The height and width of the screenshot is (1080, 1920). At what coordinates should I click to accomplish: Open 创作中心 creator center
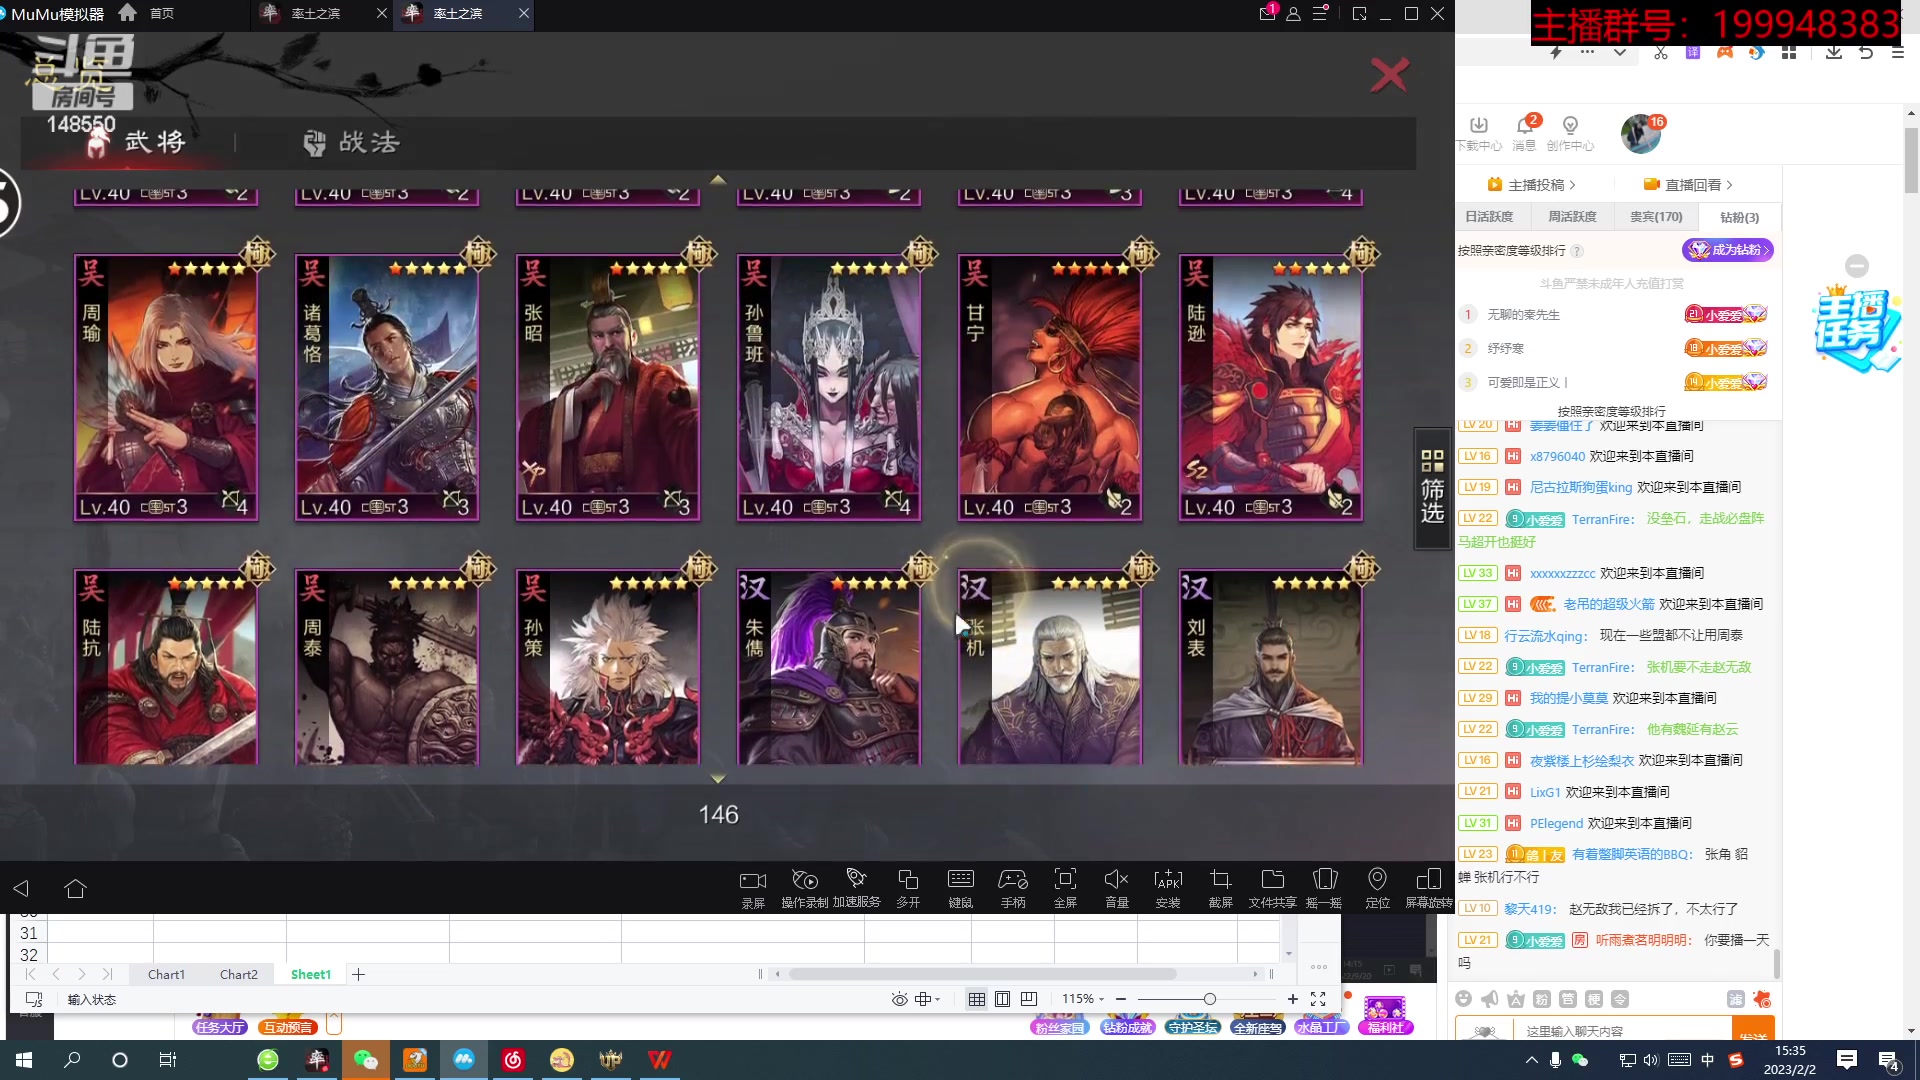tap(1570, 133)
